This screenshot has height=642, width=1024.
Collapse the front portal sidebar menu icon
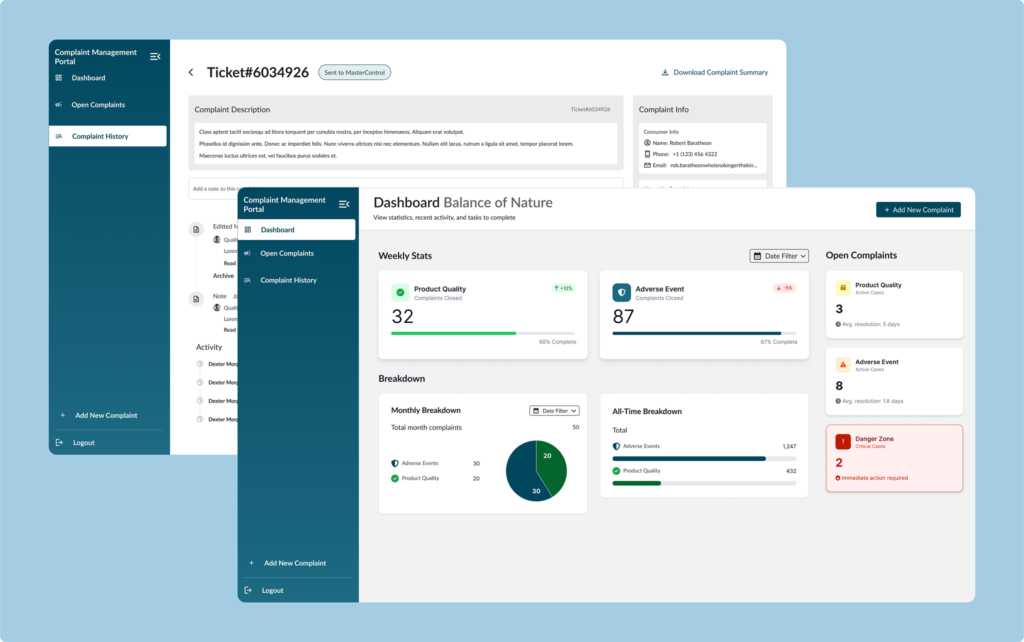[x=344, y=204]
